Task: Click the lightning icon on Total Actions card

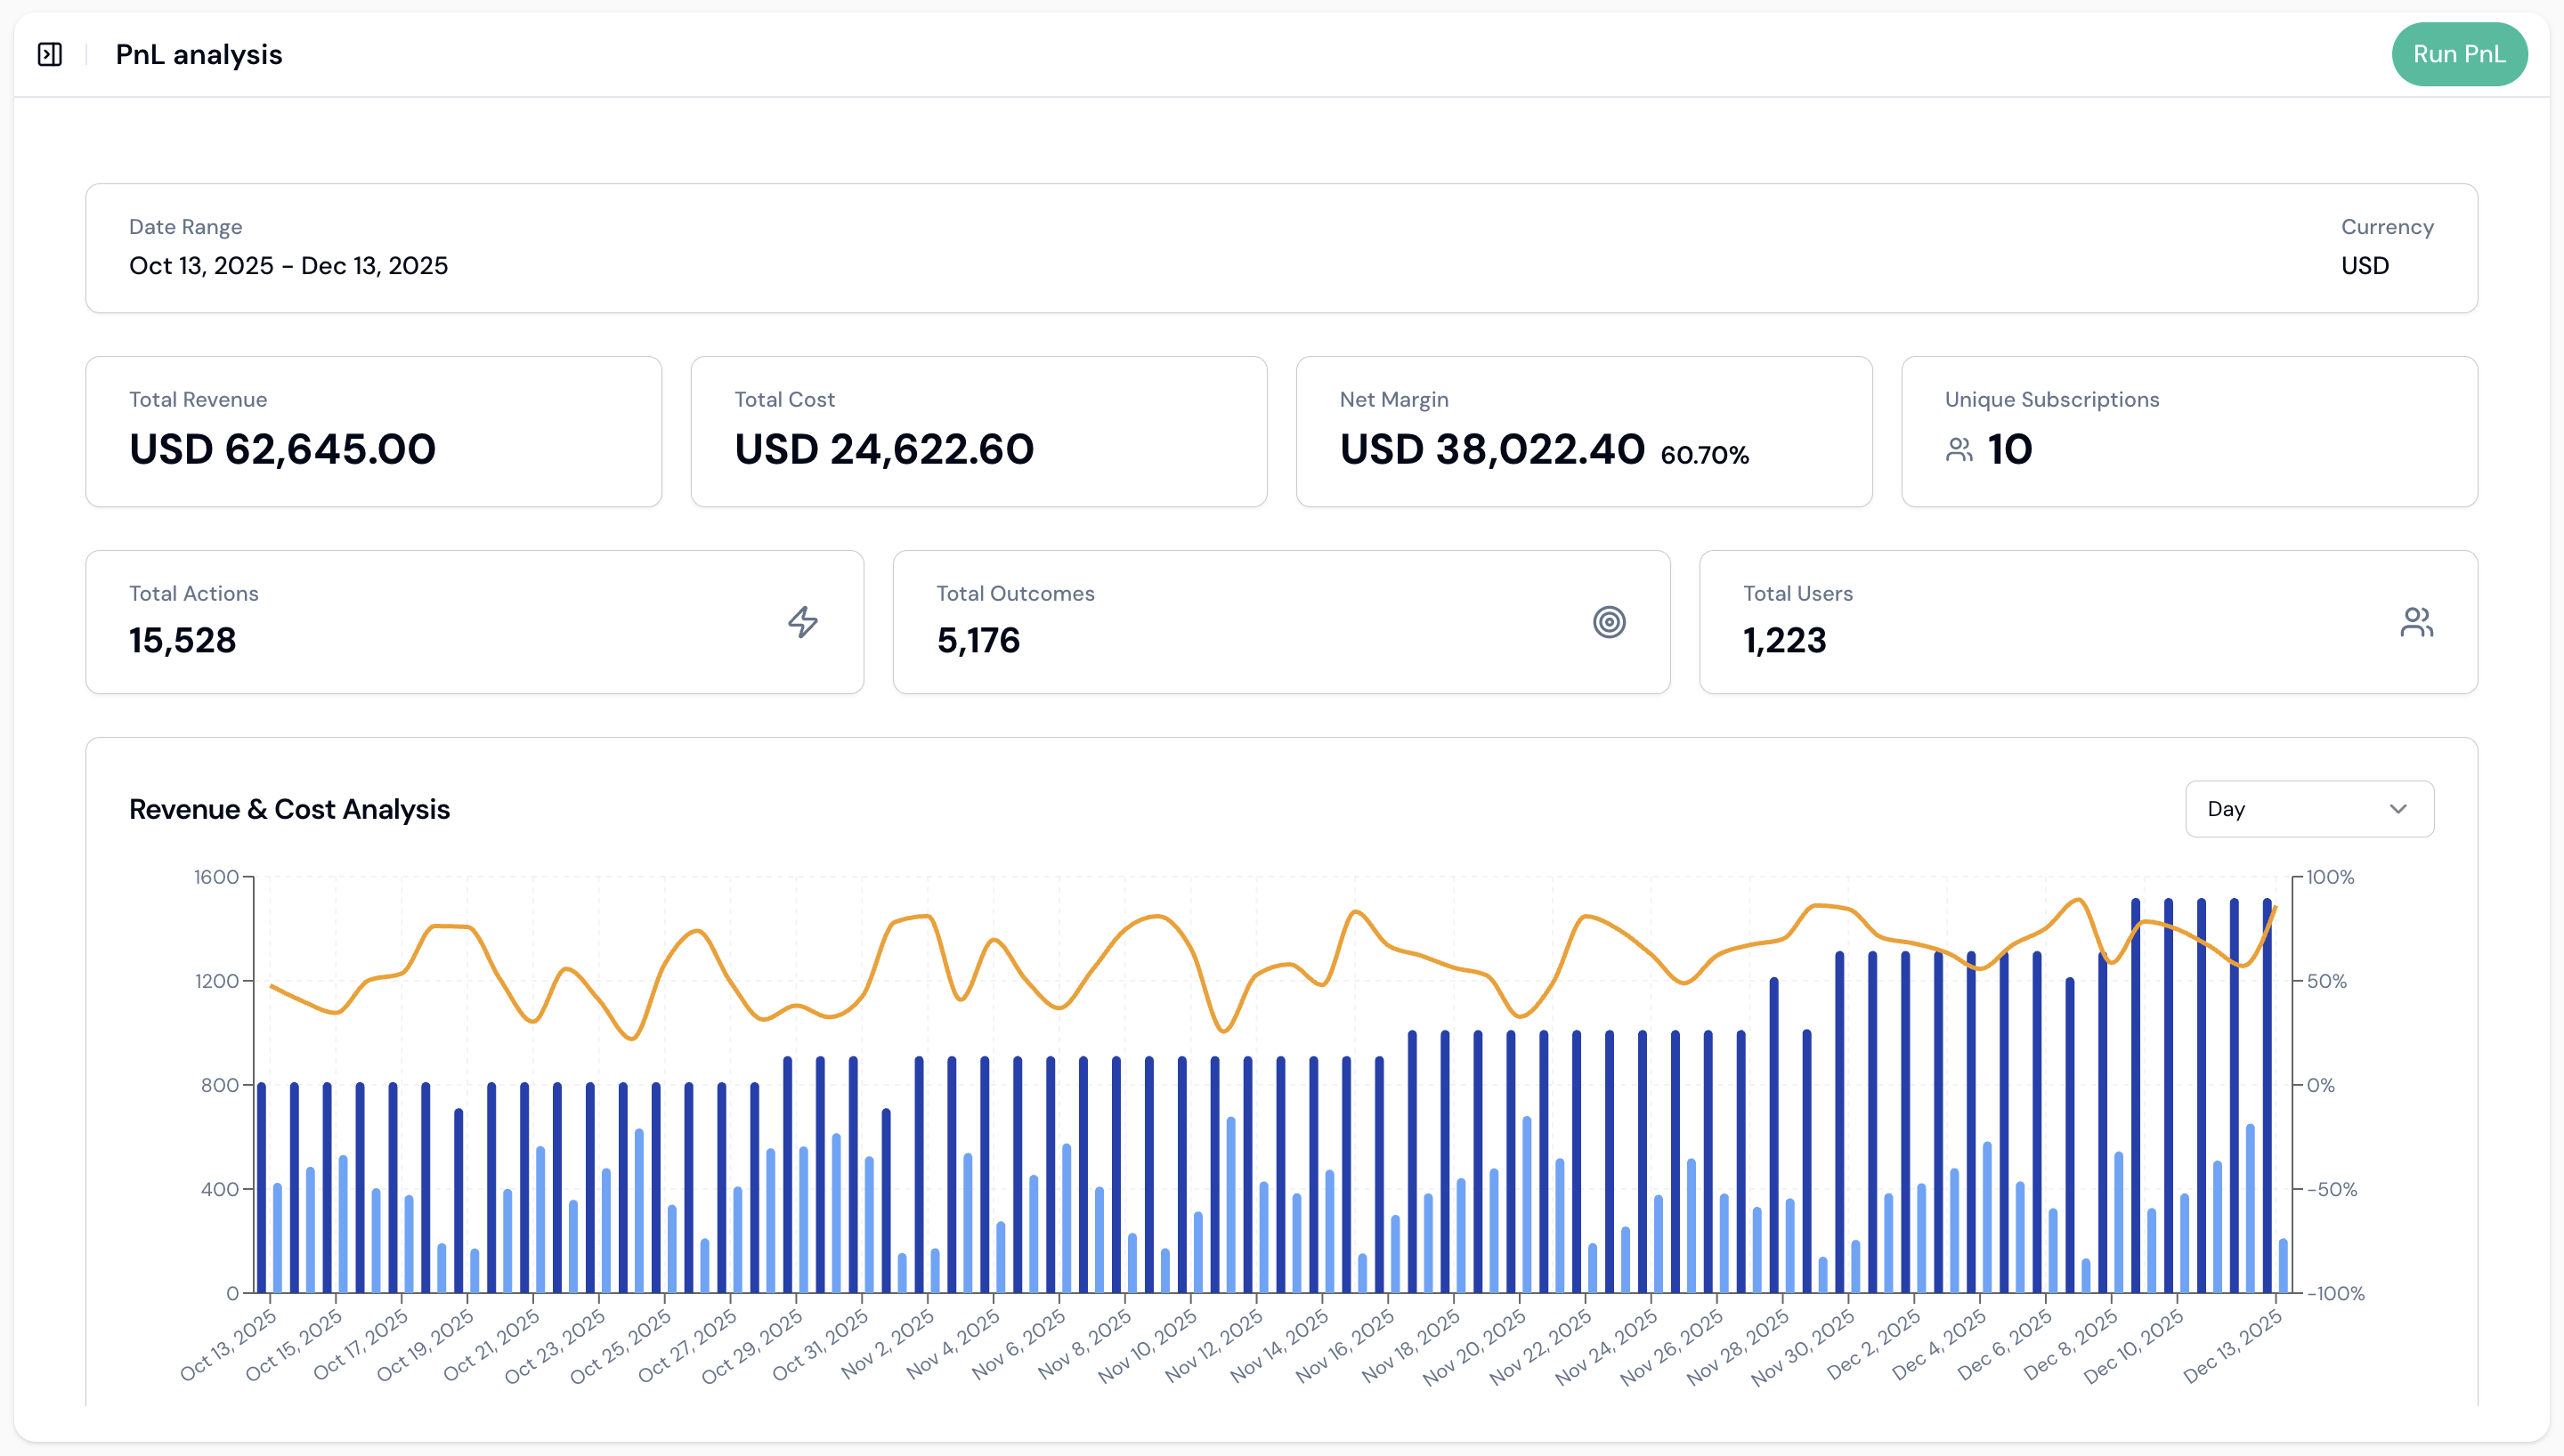Action: click(x=802, y=622)
